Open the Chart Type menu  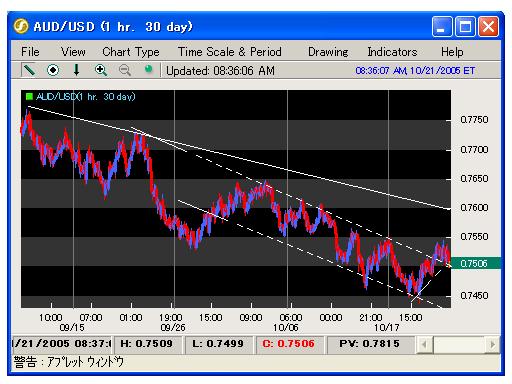coord(131,52)
